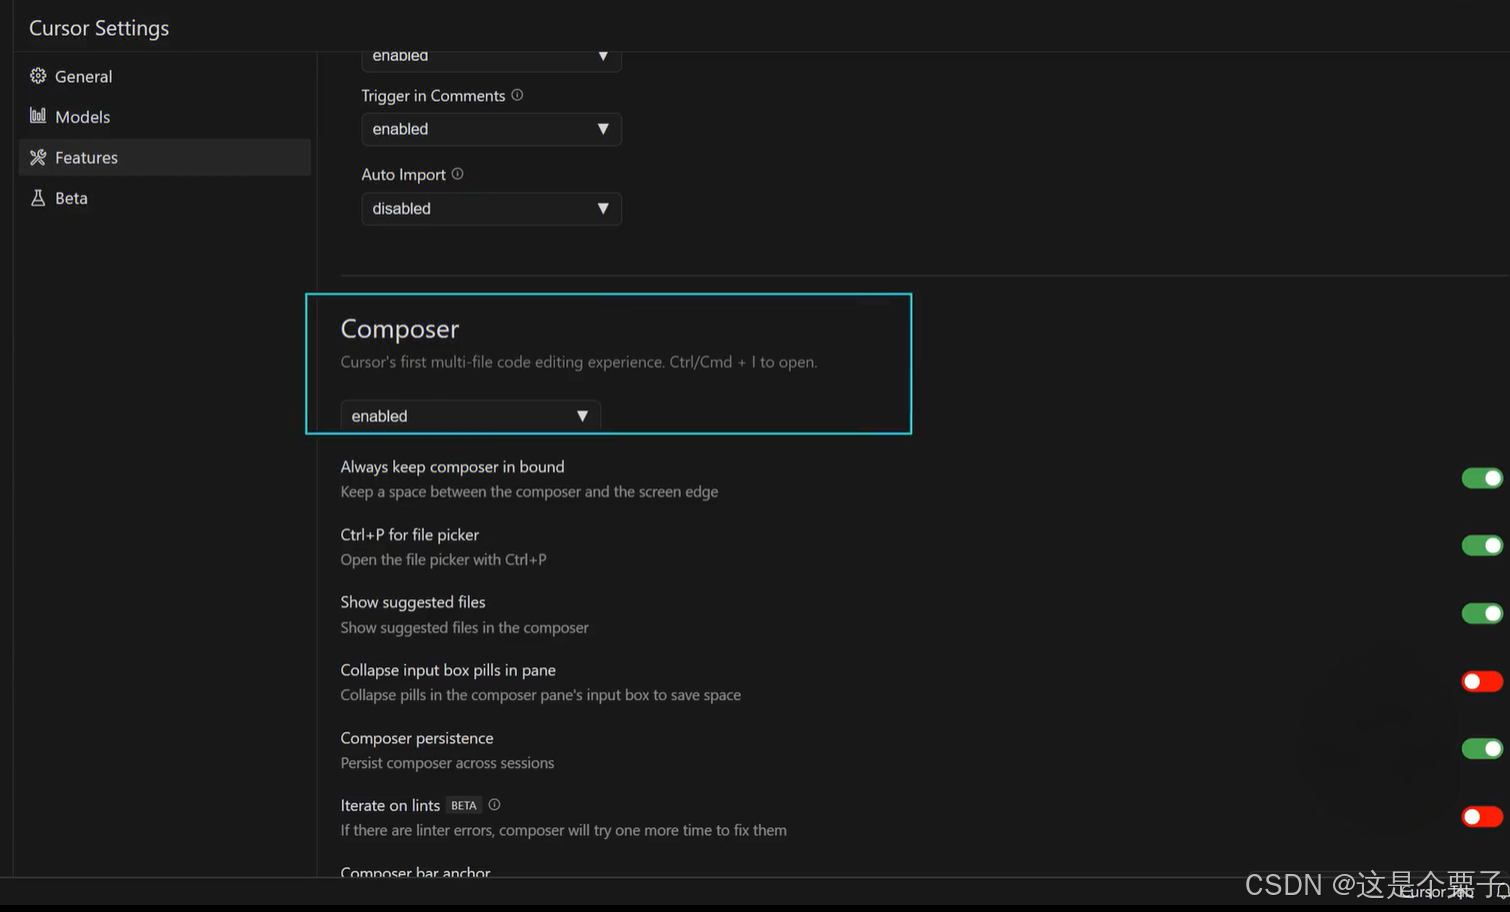Click the BETA badge next to Iterate on lints
The width and height of the screenshot is (1510, 912).
[463, 805]
